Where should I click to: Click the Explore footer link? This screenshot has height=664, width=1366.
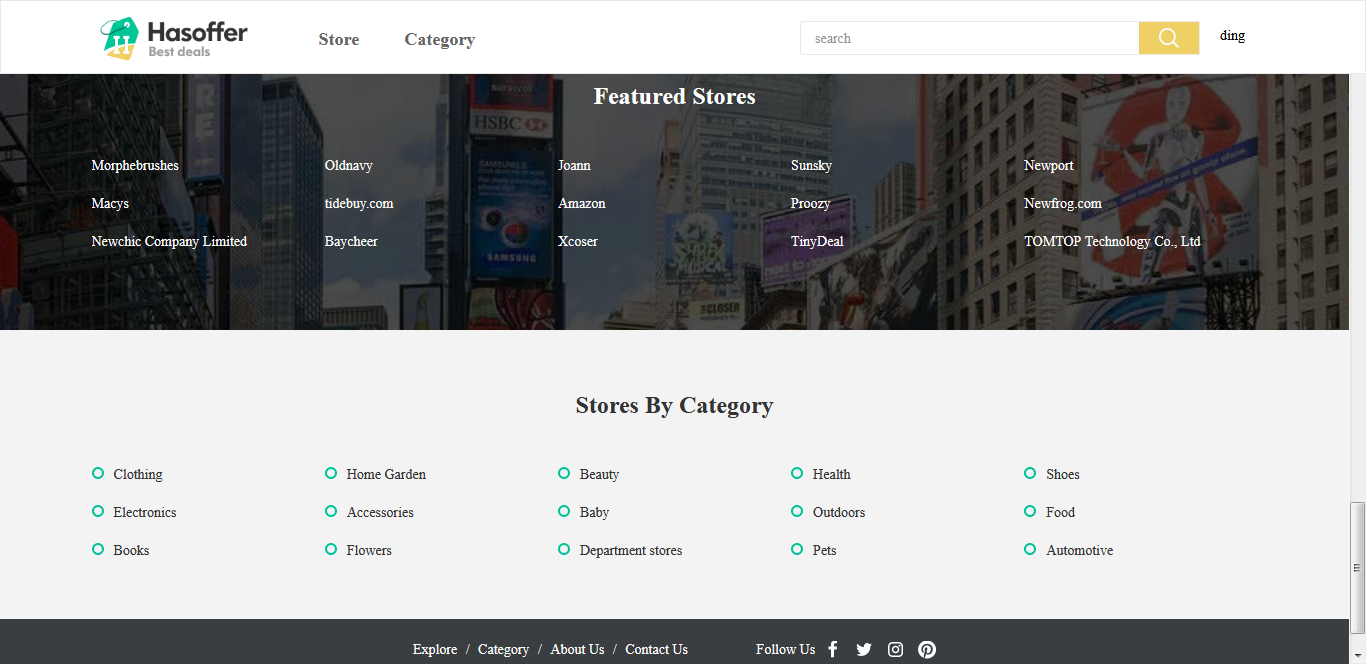tap(435, 649)
